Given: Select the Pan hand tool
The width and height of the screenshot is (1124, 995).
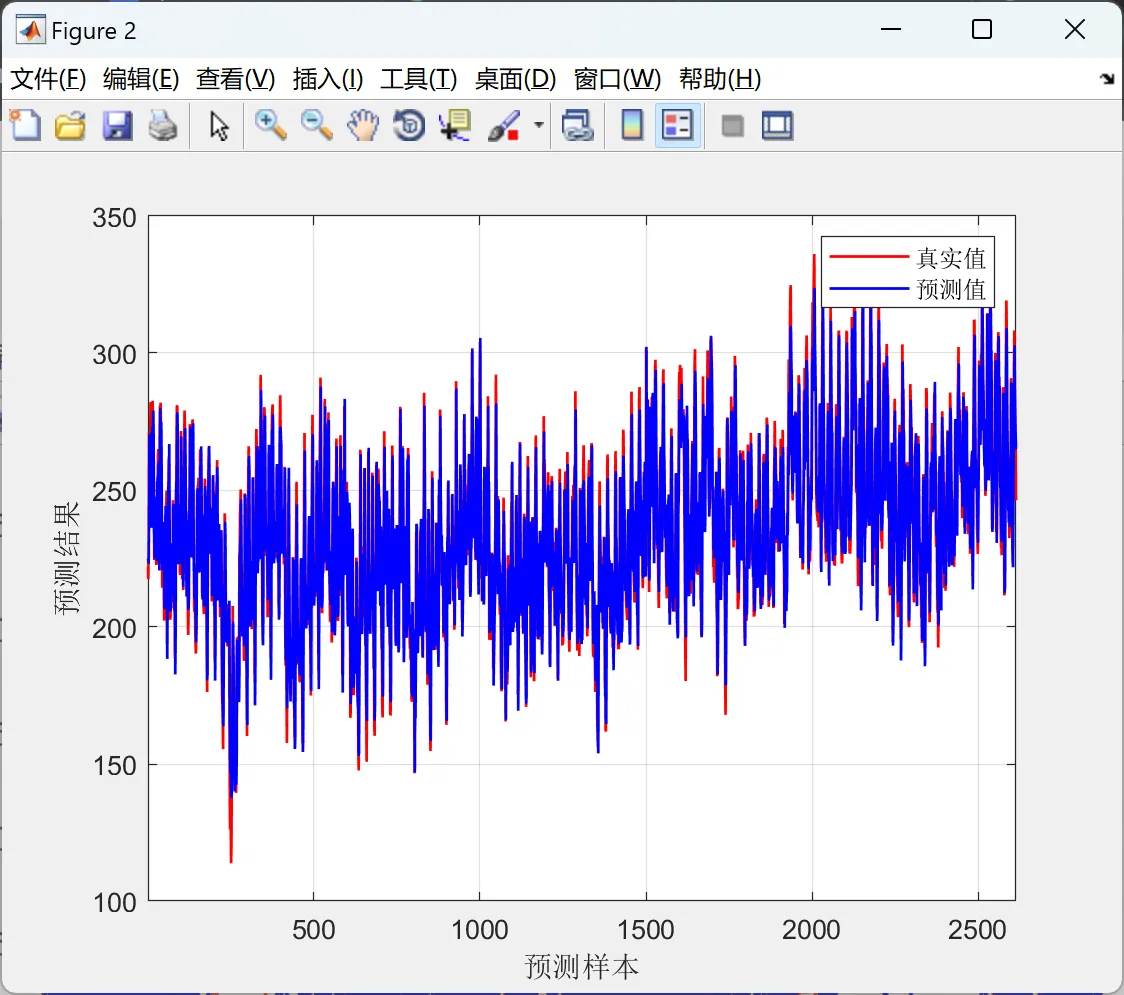Looking at the screenshot, I should tap(363, 125).
